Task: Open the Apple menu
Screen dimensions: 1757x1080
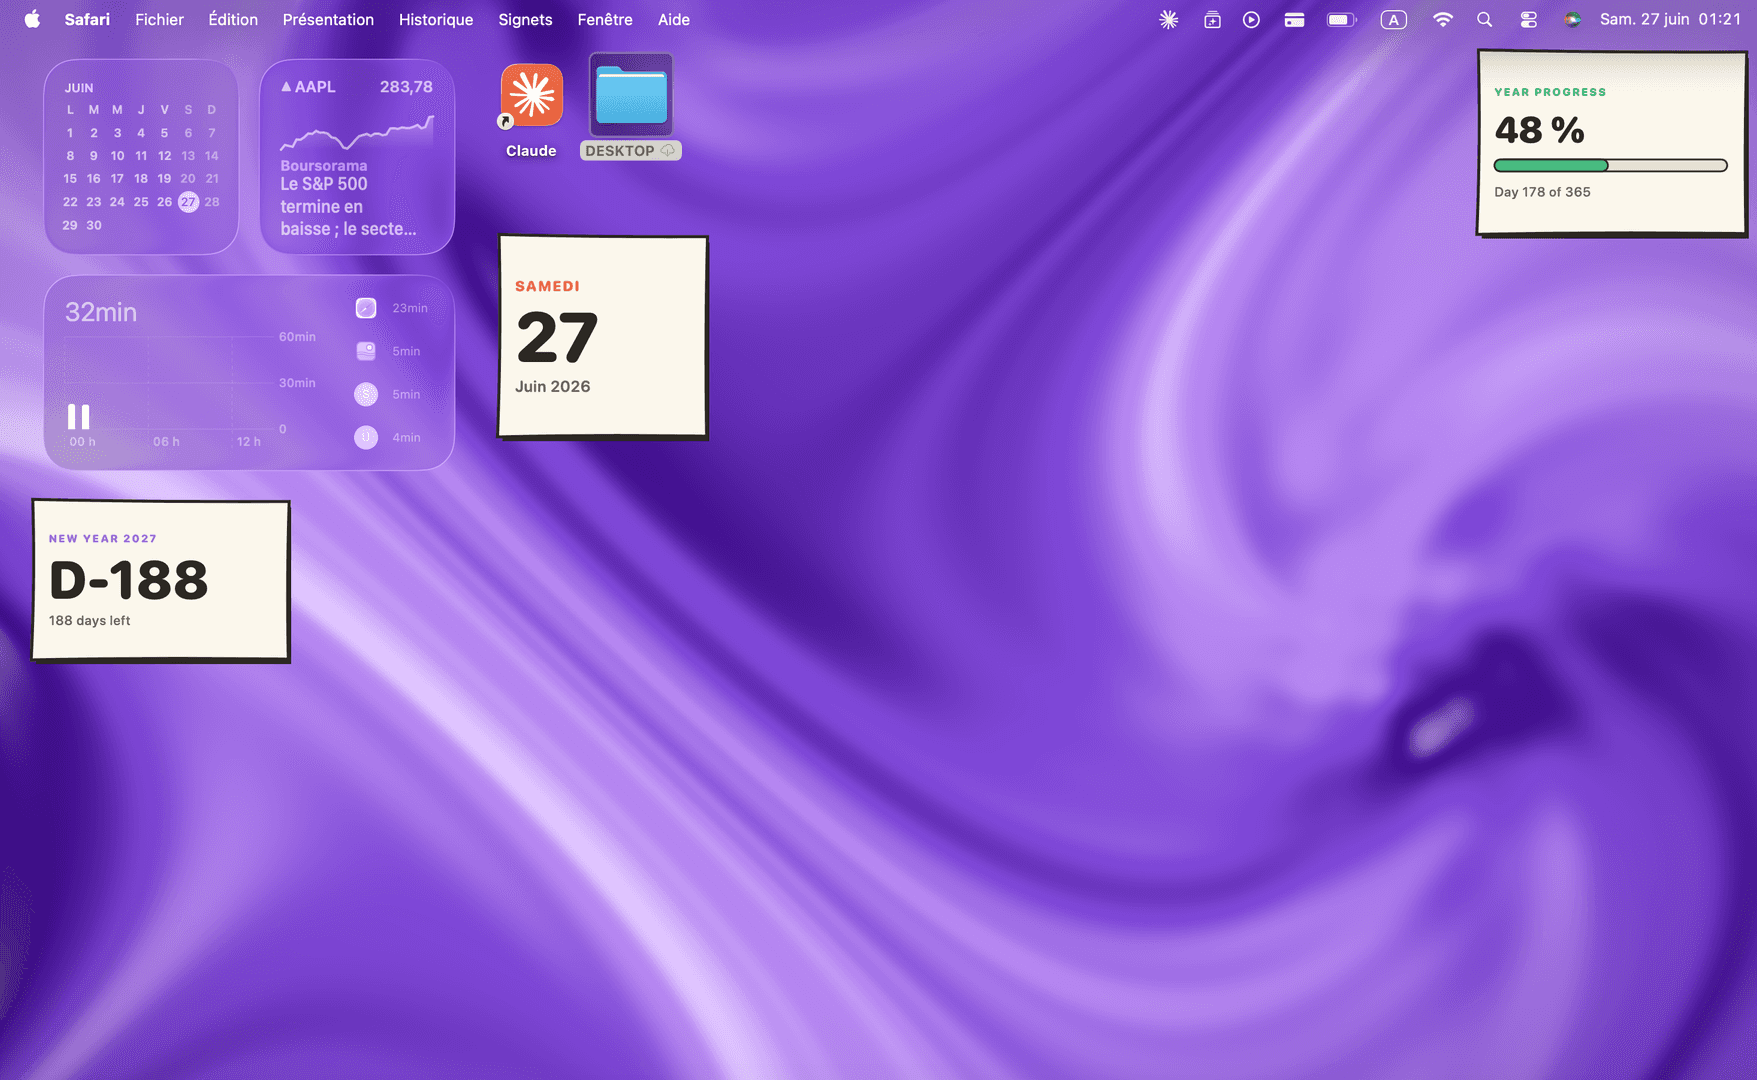Action: pyautogui.click(x=32, y=19)
